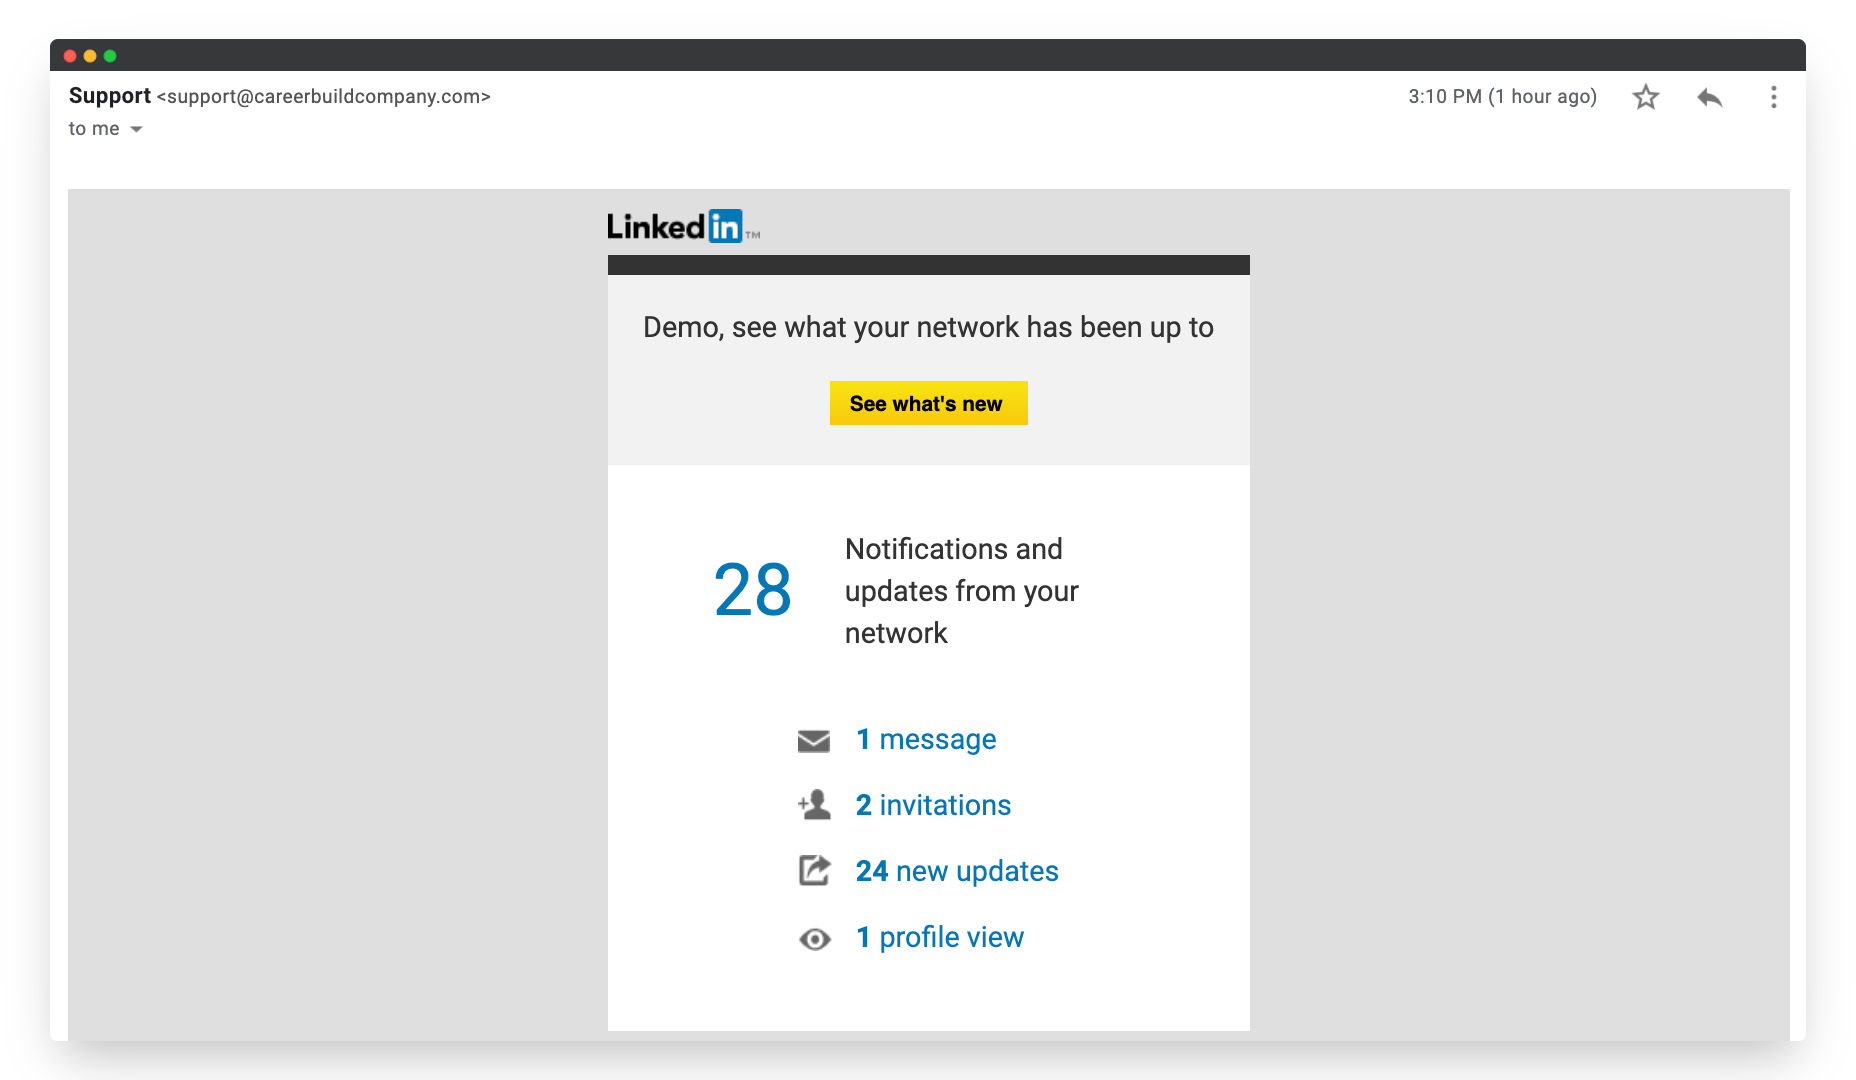1856x1080 pixels.
Task: Click the share icon beside 24 new updates
Action: click(815, 870)
